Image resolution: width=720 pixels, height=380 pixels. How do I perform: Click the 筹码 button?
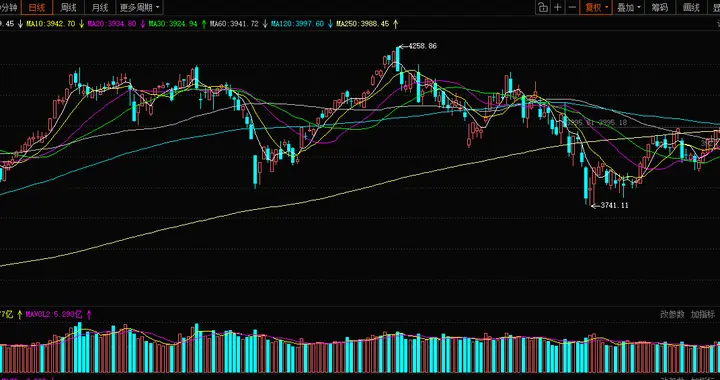click(x=660, y=7)
